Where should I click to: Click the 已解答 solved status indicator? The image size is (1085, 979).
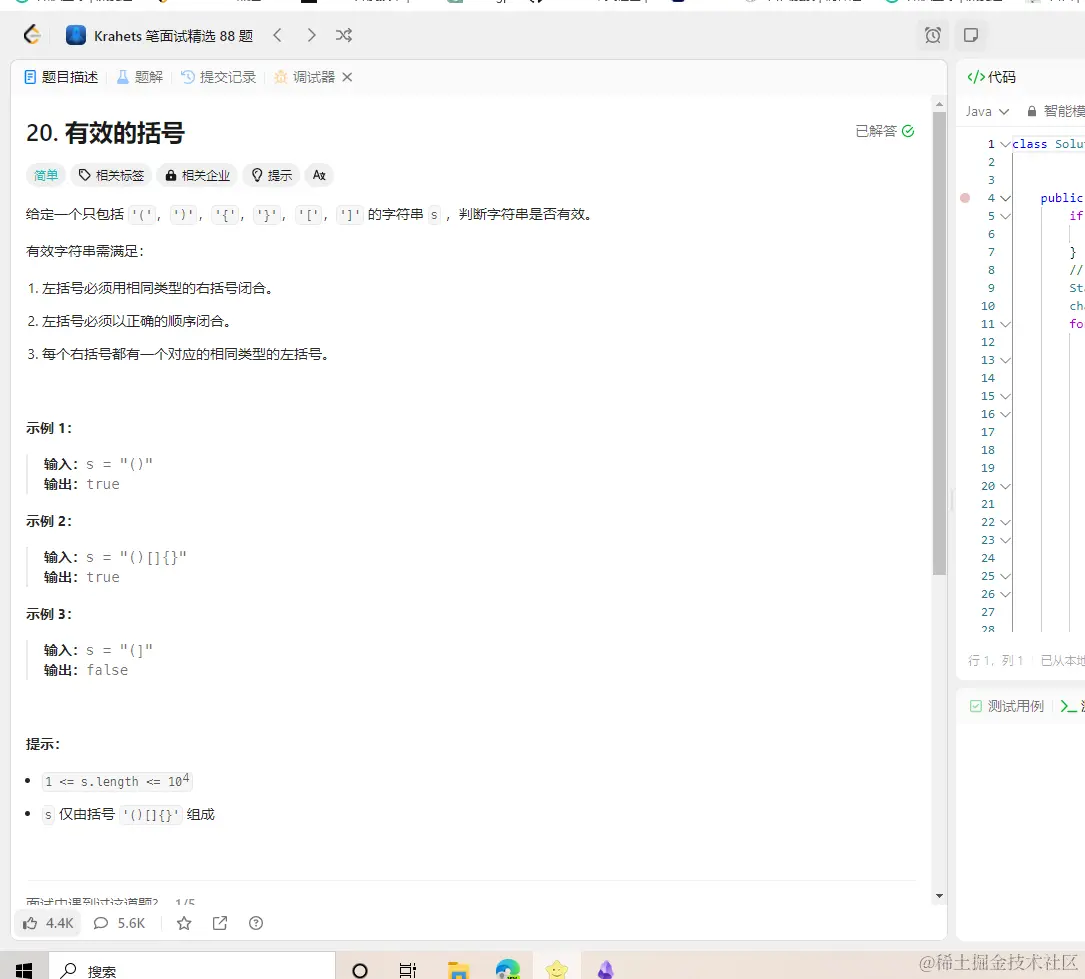point(885,131)
